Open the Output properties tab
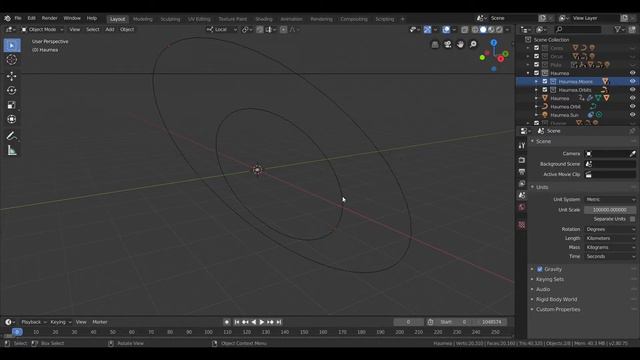This screenshot has width=640, height=360. click(522, 172)
